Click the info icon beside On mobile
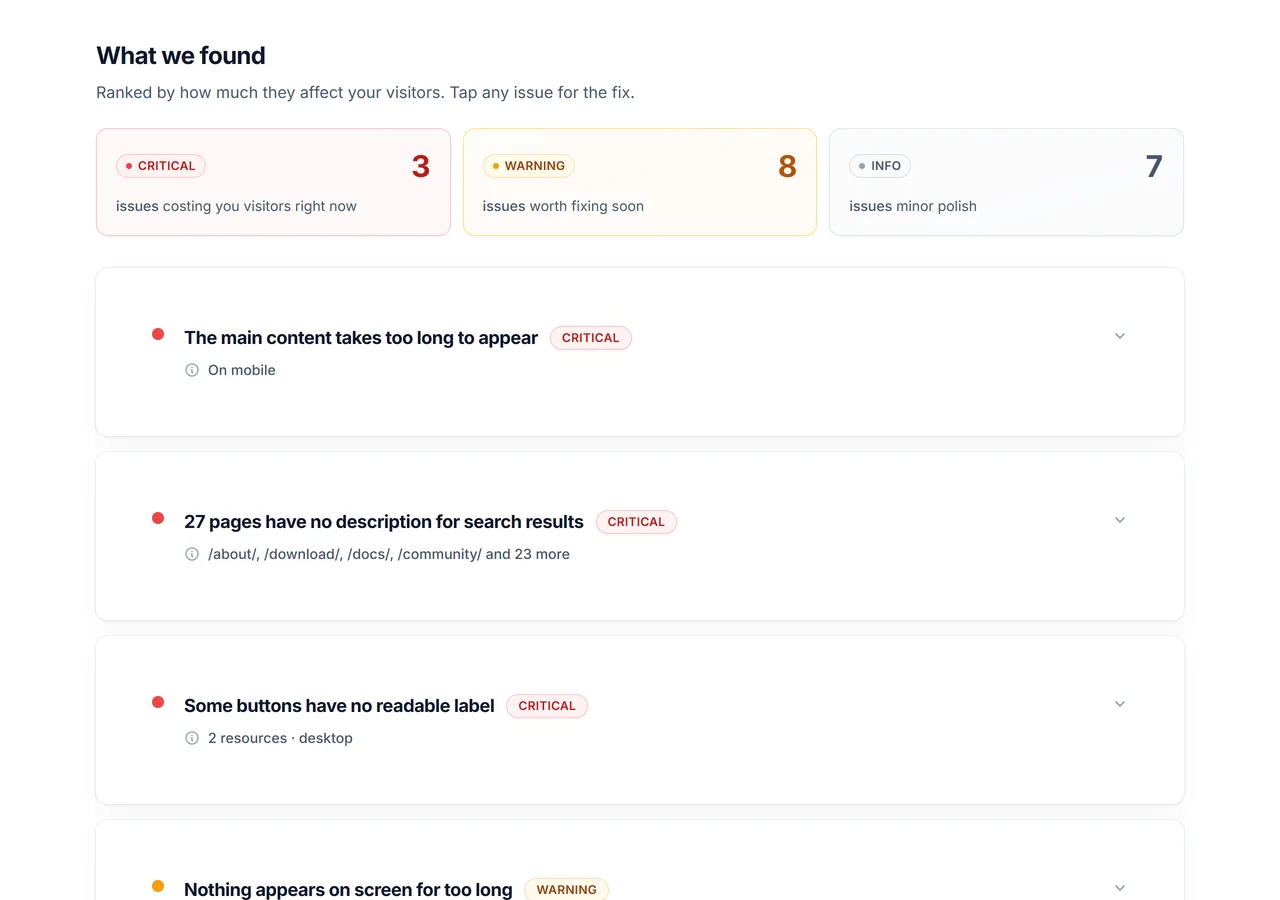 pyautogui.click(x=192, y=370)
